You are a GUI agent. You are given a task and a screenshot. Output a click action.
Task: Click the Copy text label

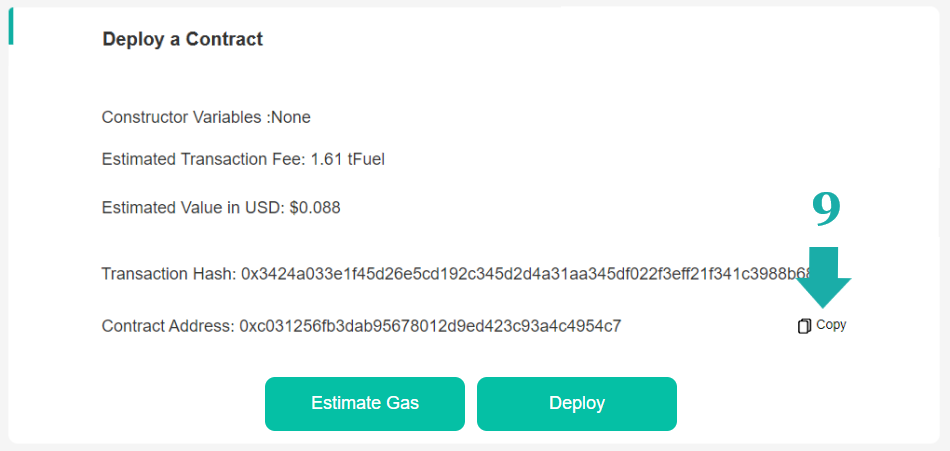pyautogui.click(x=831, y=325)
